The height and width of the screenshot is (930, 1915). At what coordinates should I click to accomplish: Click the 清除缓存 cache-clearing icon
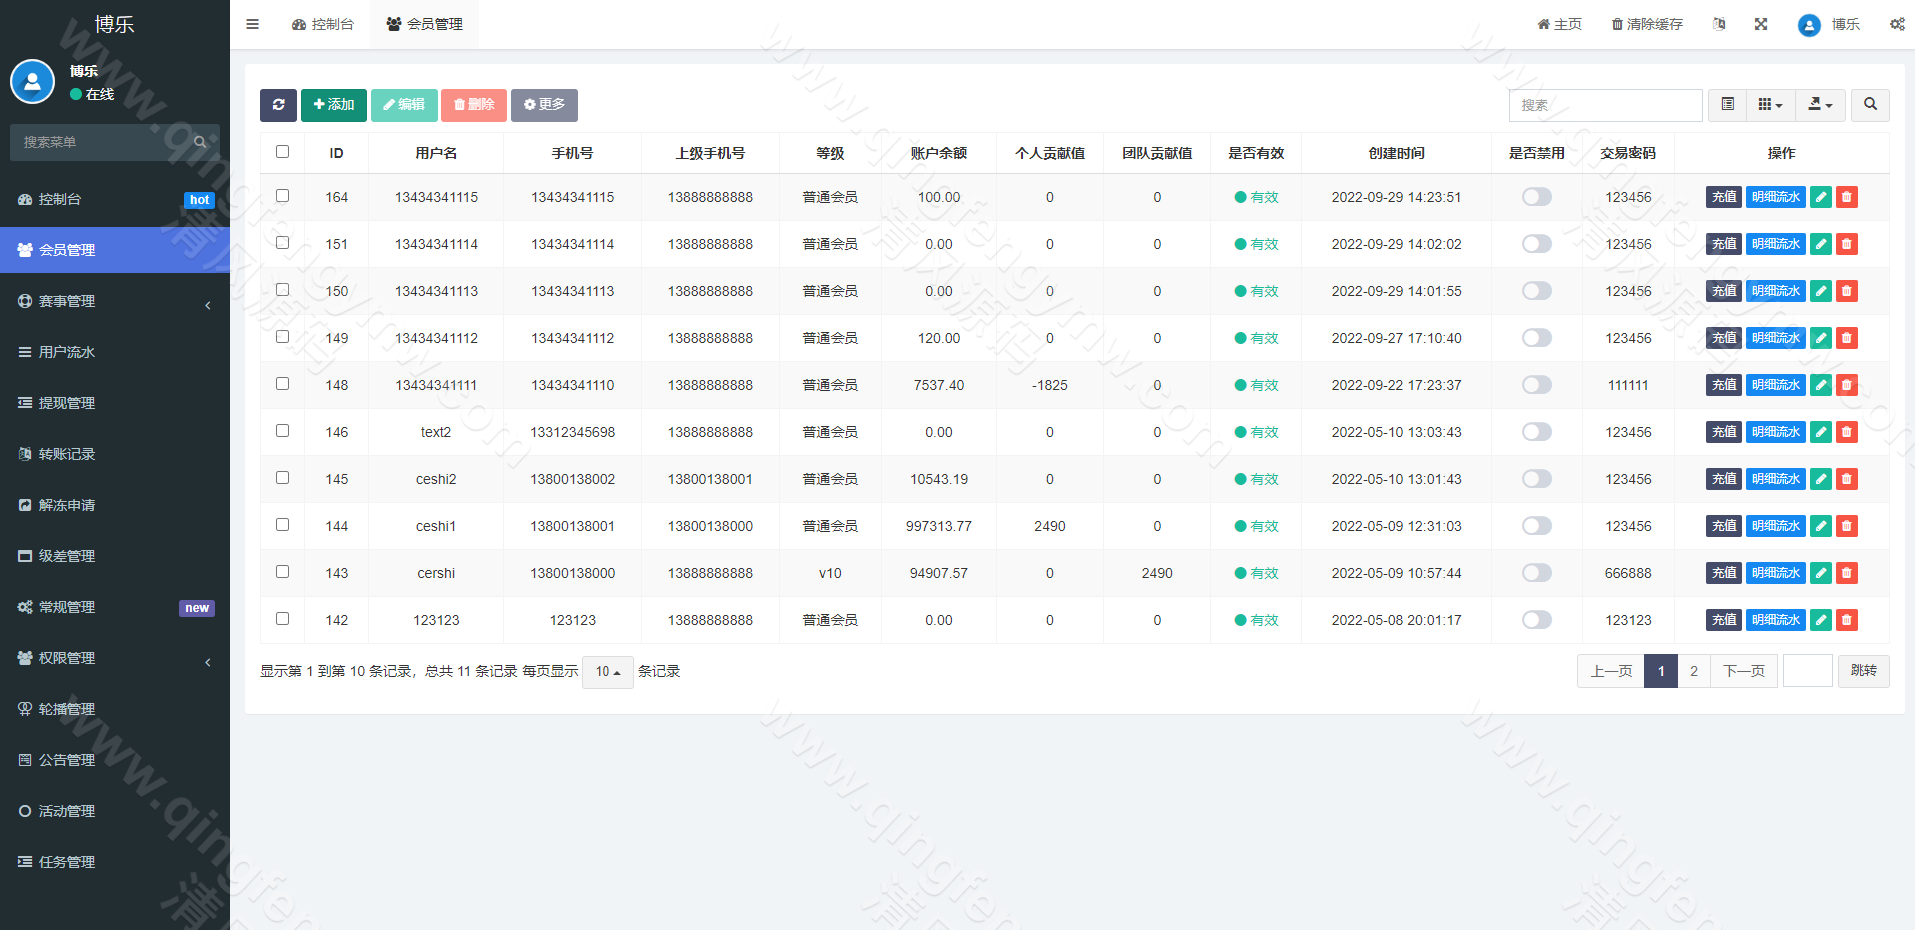click(x=1645, y=24)
